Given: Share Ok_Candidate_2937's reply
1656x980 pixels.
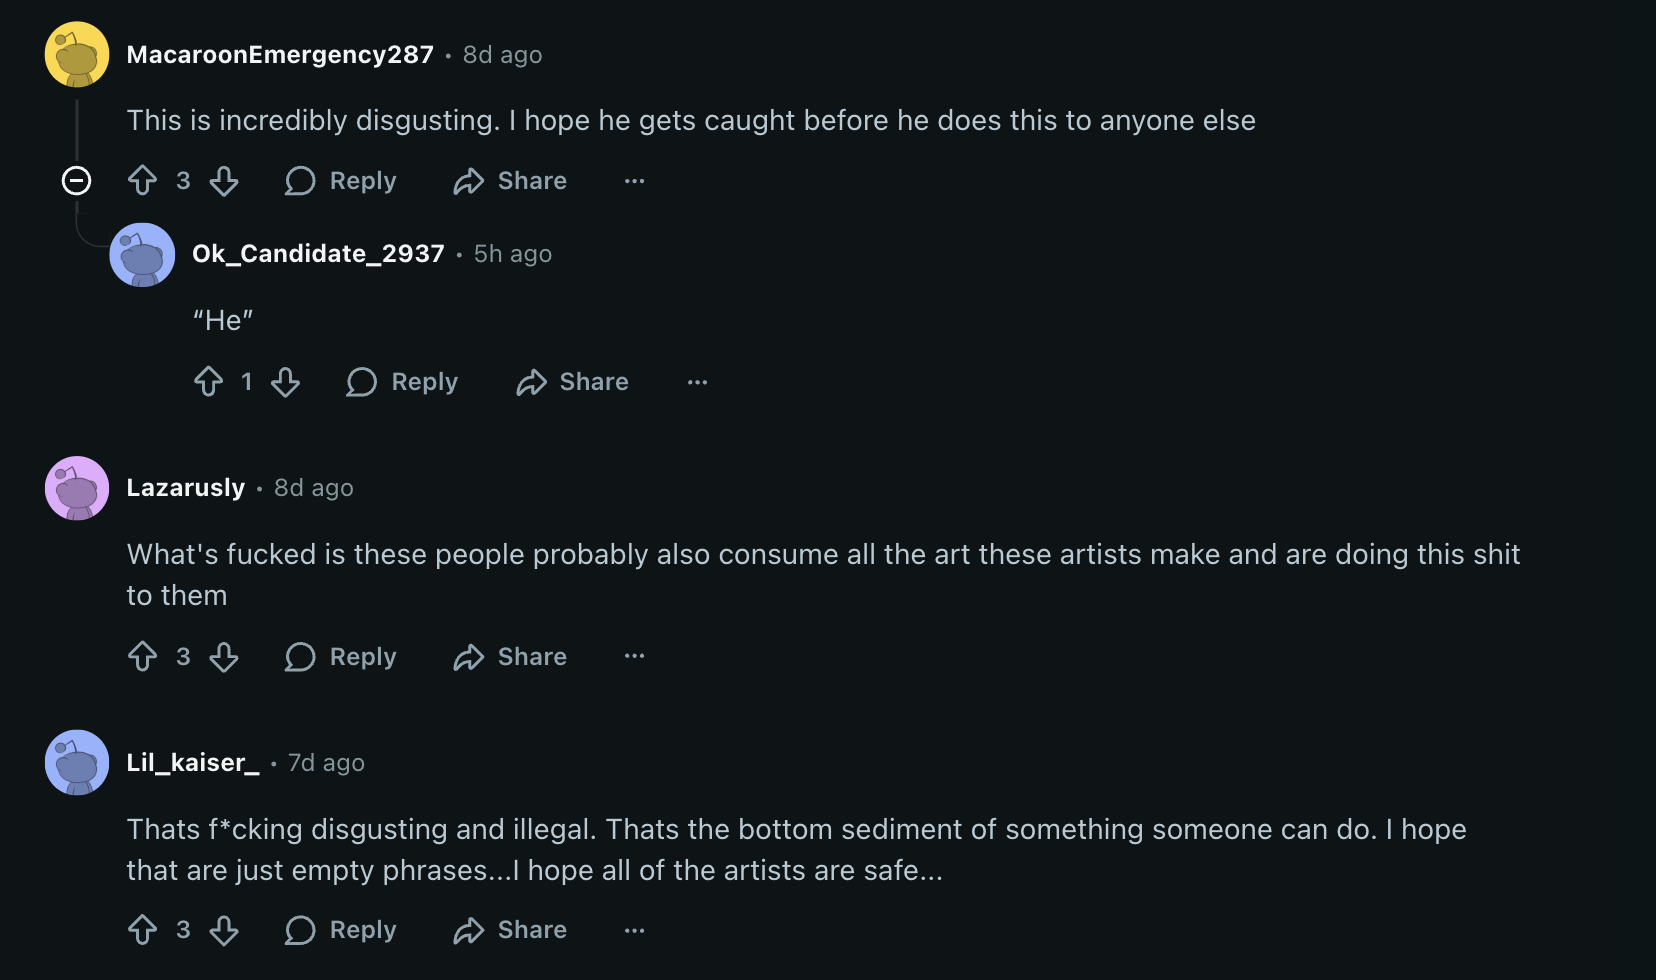Looking at the screenshot, I should [573, 382].
